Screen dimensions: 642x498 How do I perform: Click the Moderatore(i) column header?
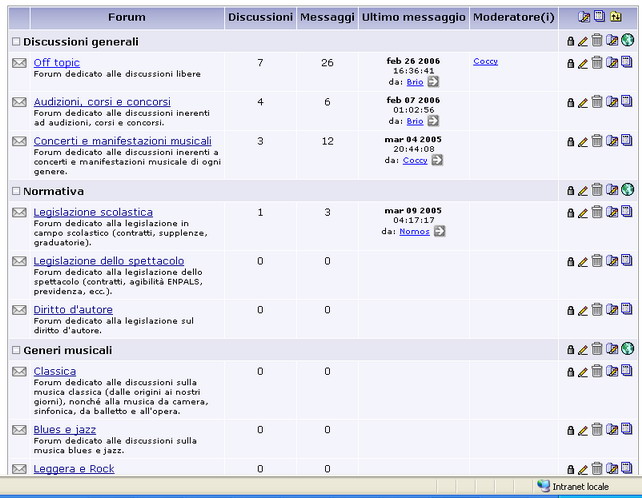click(513, 17)
